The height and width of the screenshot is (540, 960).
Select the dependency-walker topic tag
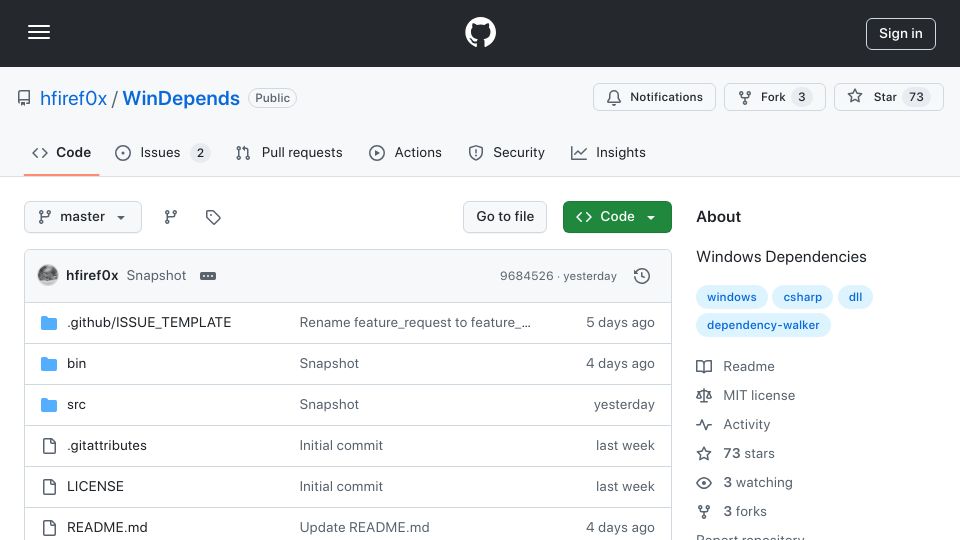(763, 325)
